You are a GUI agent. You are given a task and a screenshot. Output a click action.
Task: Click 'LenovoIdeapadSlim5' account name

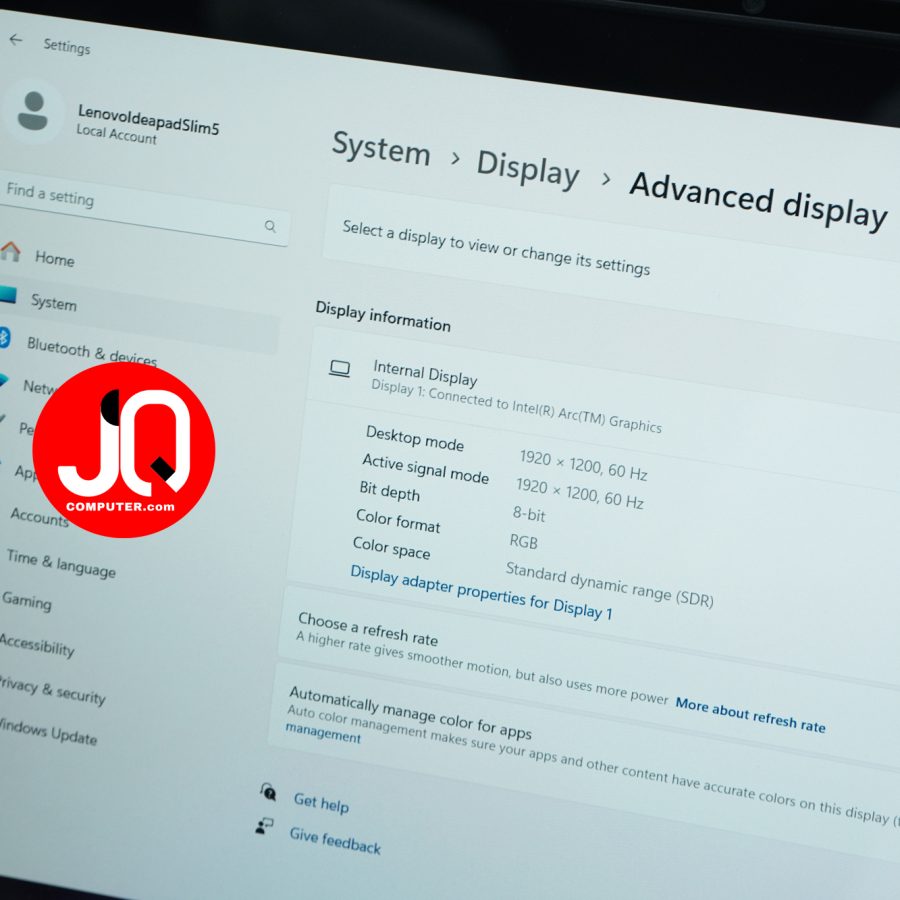pos(149,120)
